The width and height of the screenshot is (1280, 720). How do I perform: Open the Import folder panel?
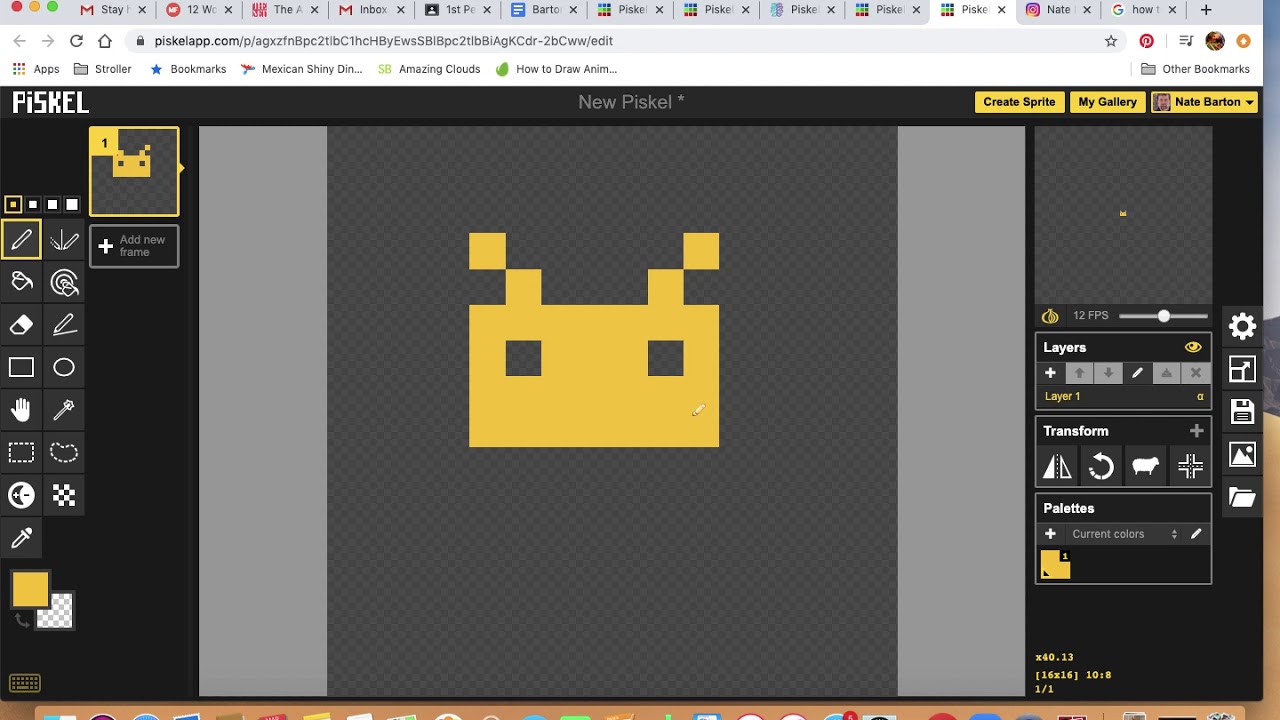point(1242,498)
